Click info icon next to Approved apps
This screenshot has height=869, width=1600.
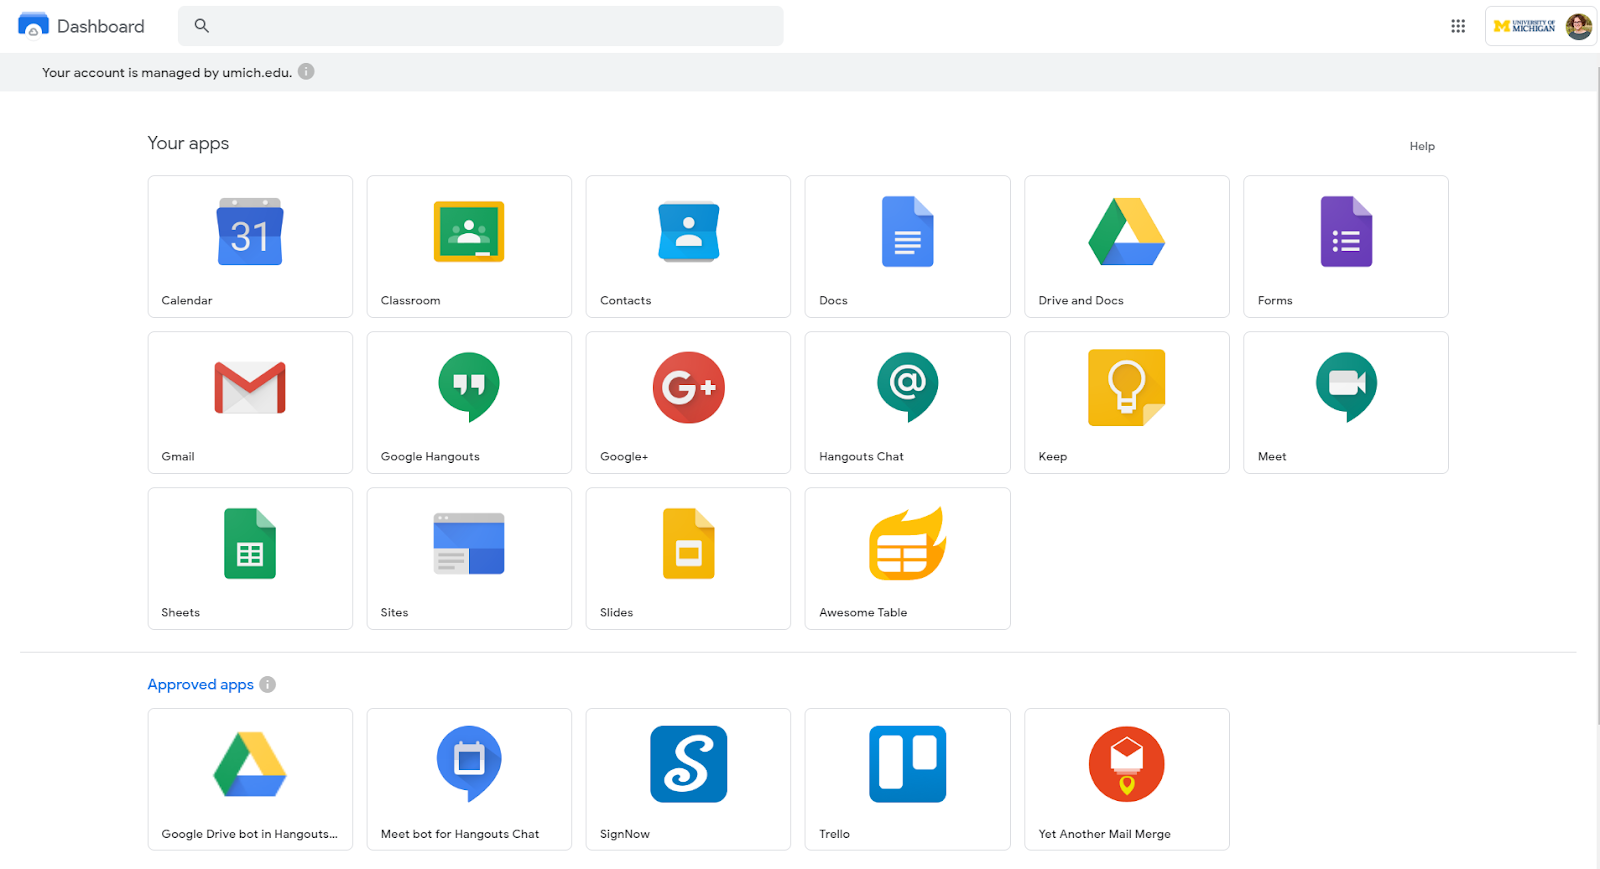tap(268, 685)
